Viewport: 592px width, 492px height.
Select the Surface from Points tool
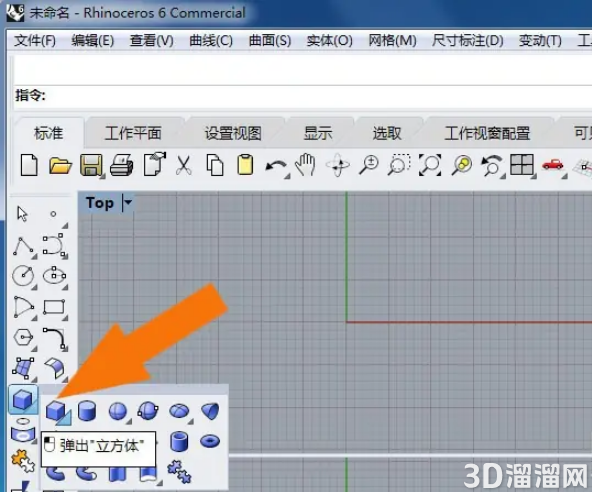tap(23, 368)
